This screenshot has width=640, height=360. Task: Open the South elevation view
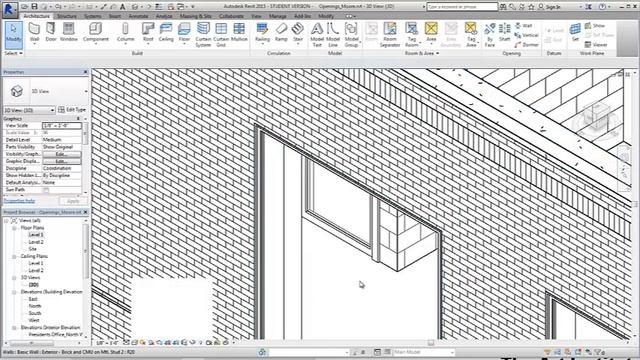click(x=35, y=313)
